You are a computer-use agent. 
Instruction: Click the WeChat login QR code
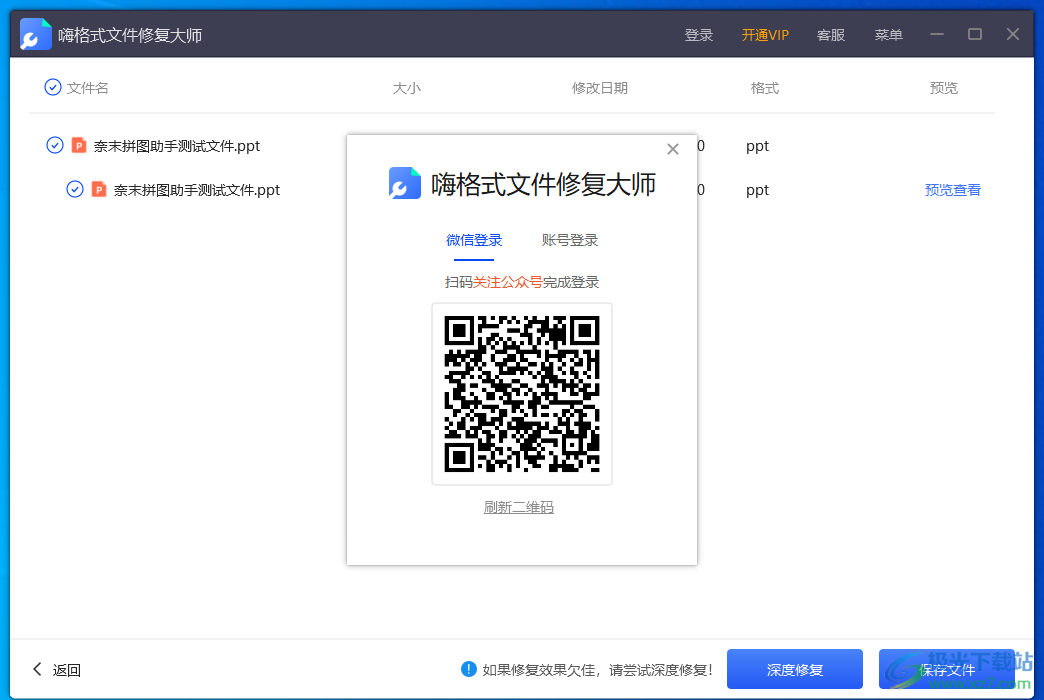(522, 394)
